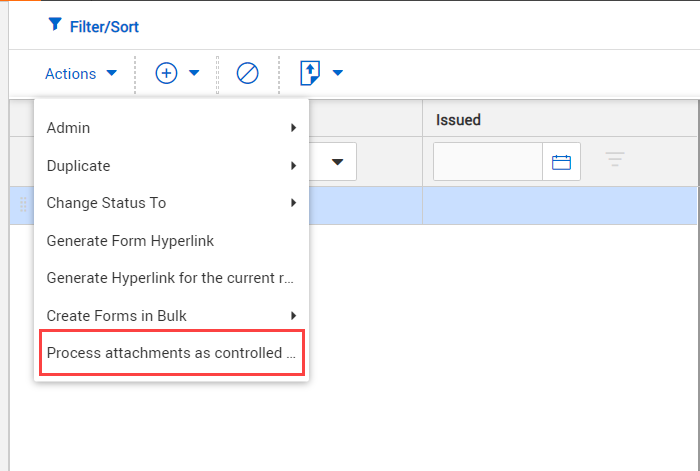Viewport: 700px width, 471px height.
Task: Click the Filter/Sort link
Action: (x=104, y=25)
